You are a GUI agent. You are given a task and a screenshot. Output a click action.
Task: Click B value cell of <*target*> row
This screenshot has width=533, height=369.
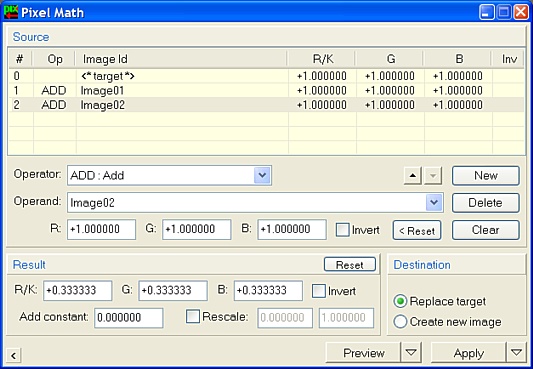point(458,76)
